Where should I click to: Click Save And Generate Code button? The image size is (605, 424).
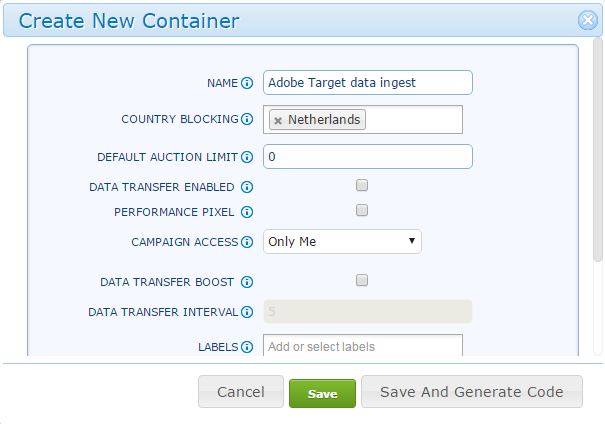471,392
